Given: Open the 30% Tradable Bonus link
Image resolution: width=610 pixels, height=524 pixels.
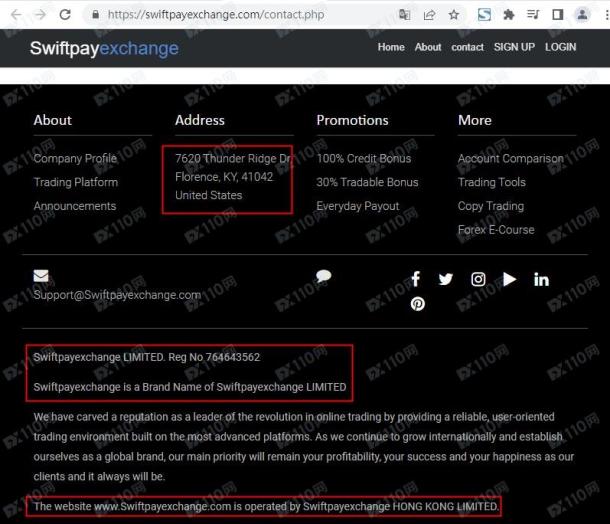Looking at the screenshot, I should point(367,182).
